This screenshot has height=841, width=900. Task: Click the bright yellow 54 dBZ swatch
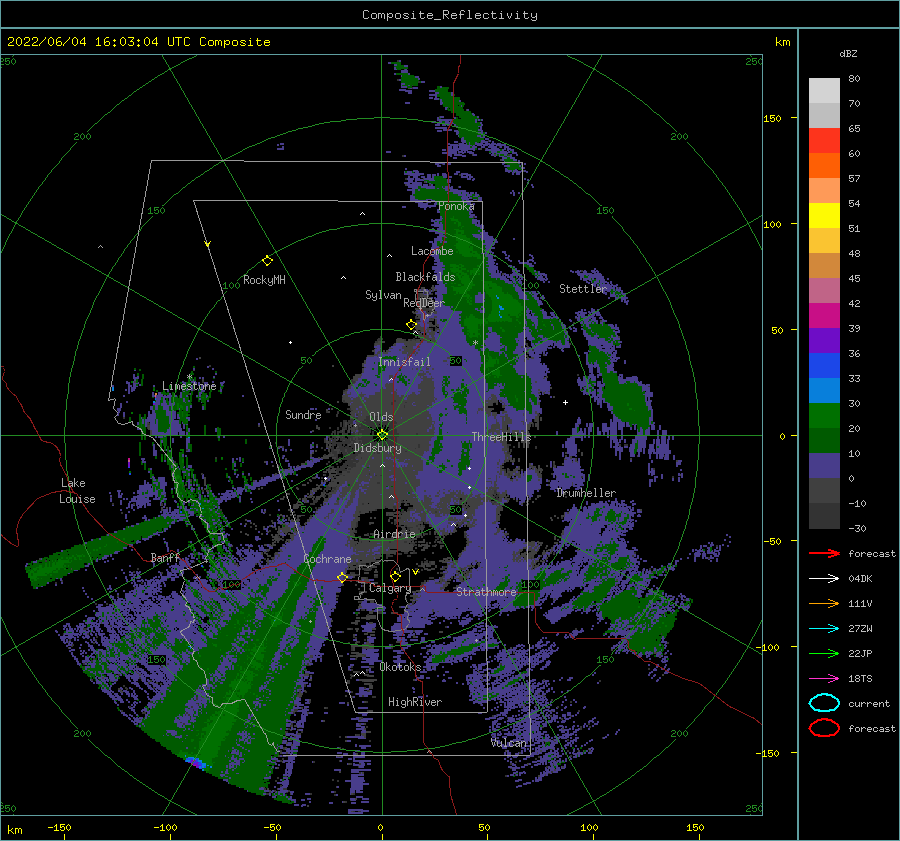[x=824, y=216]
